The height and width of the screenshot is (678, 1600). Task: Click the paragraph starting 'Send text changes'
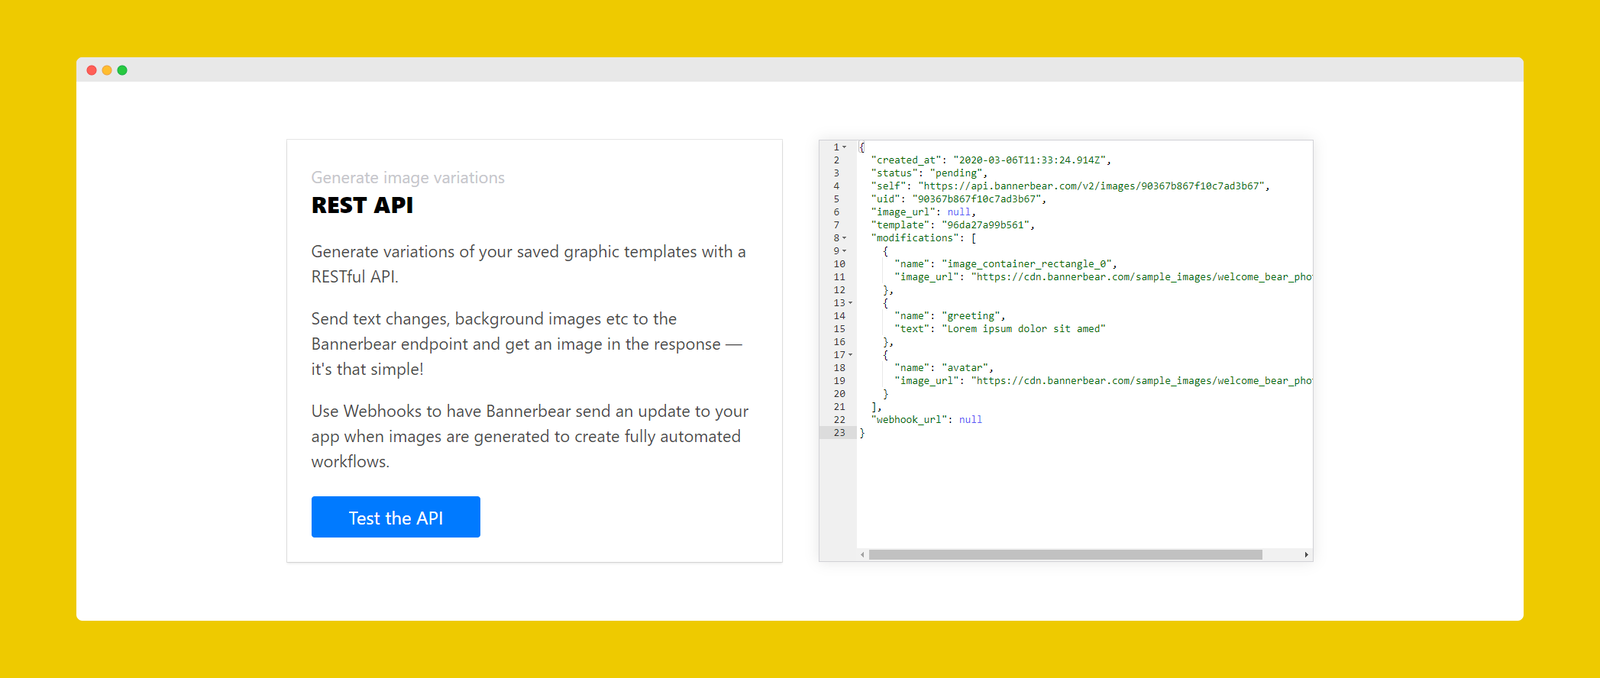point(527,344)
